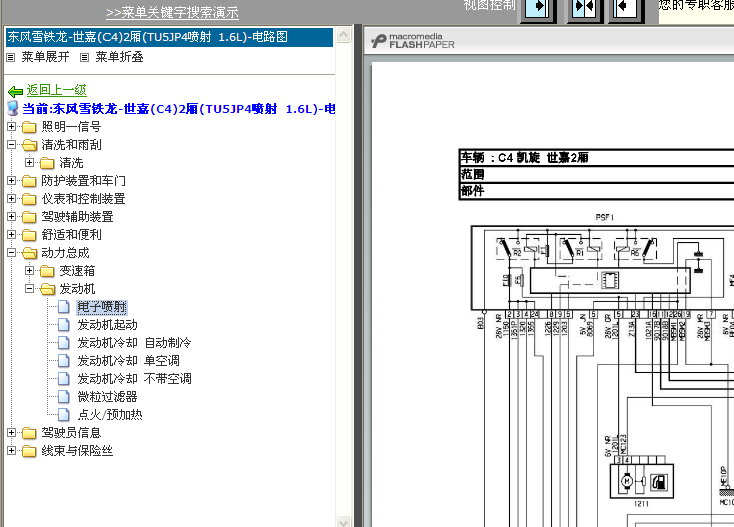Click the 清洗和雨刮 open folder icon

(29, 146)
